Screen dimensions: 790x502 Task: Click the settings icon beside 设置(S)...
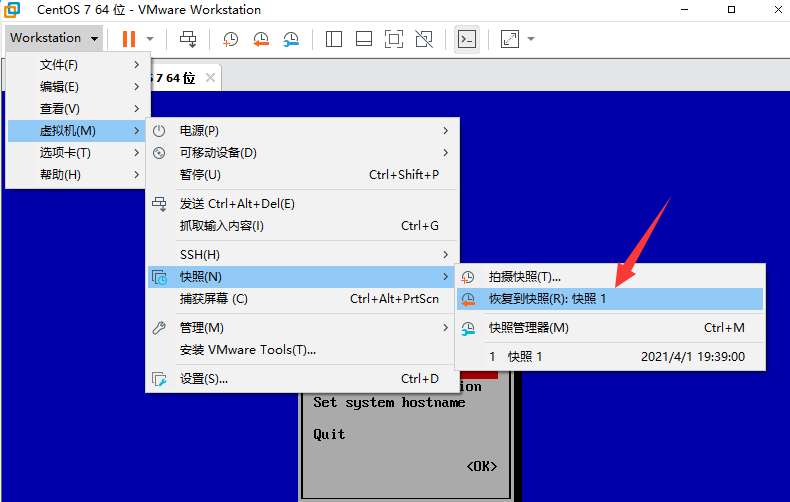(x=159, y=379)
